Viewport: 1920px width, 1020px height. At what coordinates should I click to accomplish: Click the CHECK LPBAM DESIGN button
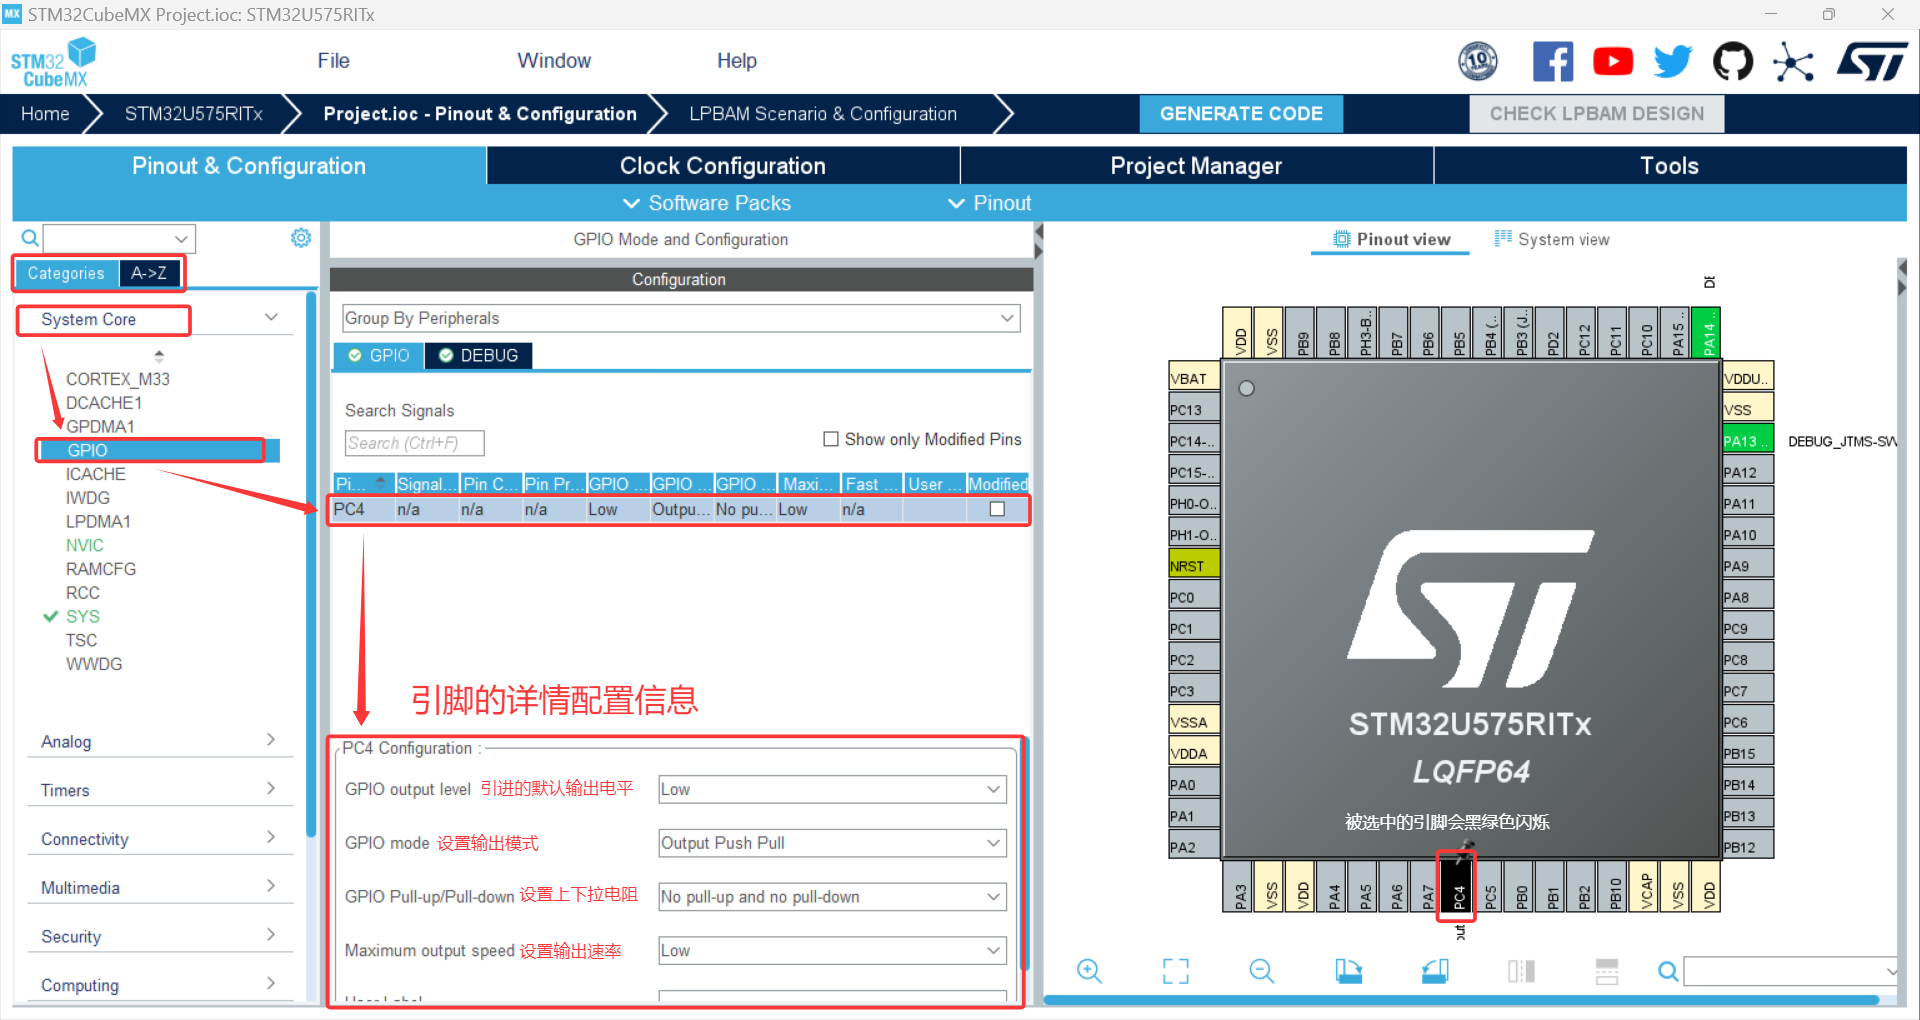click(x=1597, y=114)
